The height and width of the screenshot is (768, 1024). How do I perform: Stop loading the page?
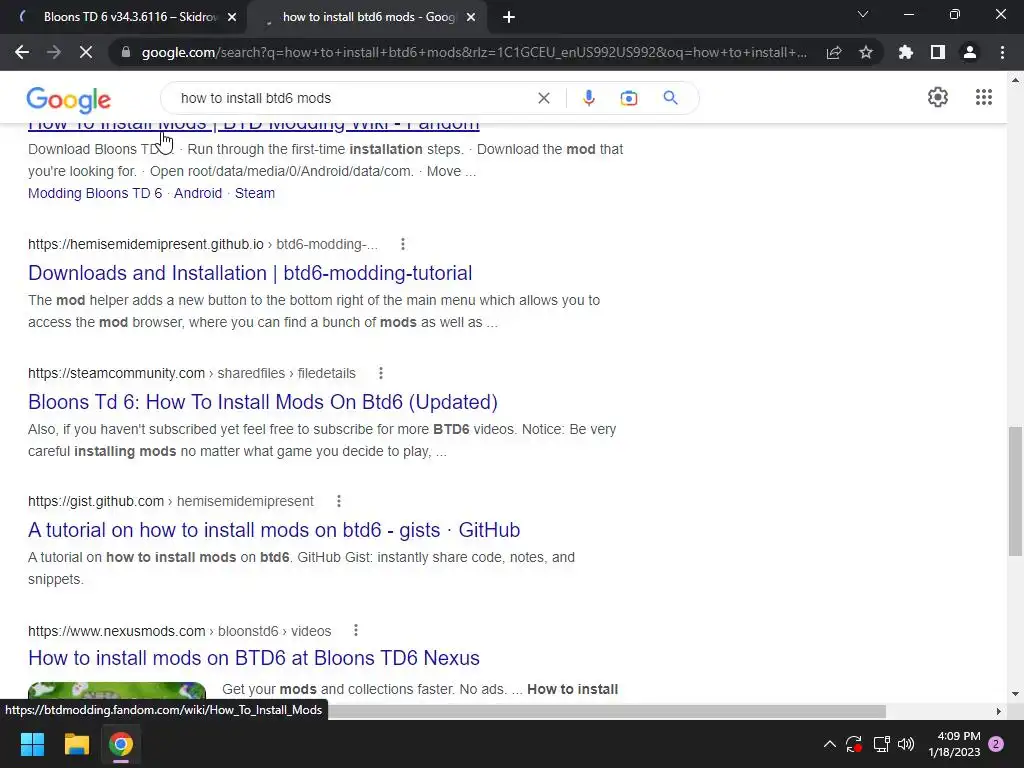coord(86,52)
